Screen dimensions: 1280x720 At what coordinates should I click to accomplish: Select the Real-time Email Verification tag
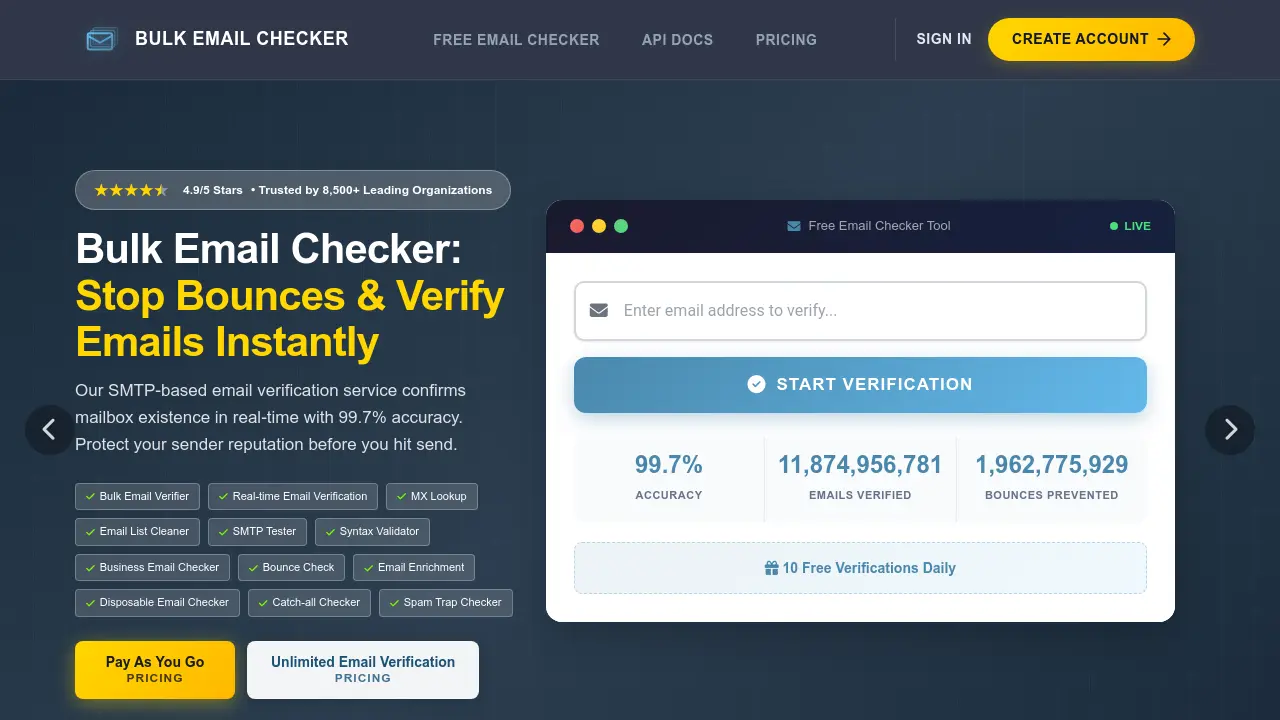[x=293, y=496]
